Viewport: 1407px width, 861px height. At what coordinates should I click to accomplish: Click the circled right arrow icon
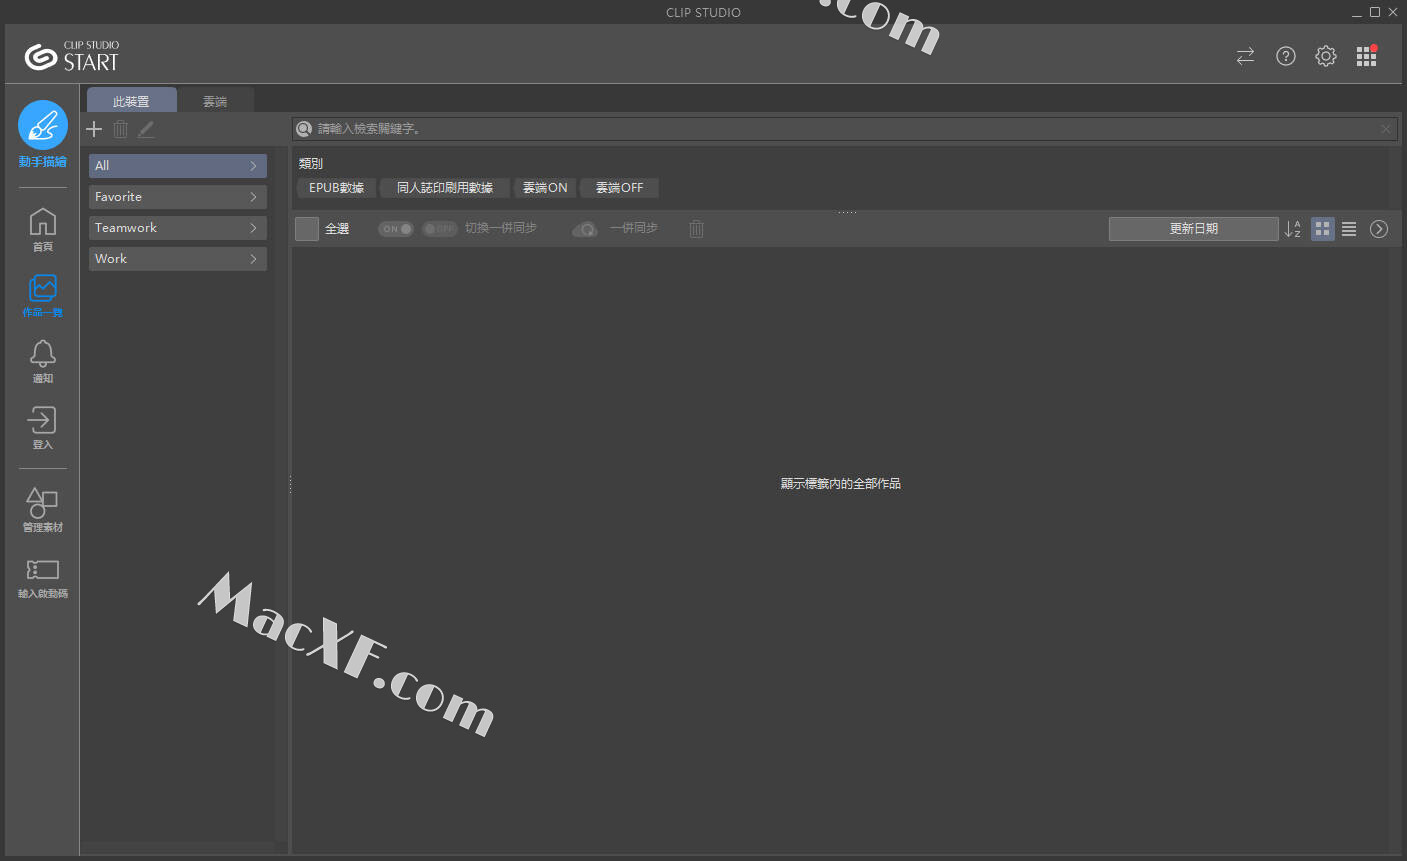click(x=1379, y=229)
